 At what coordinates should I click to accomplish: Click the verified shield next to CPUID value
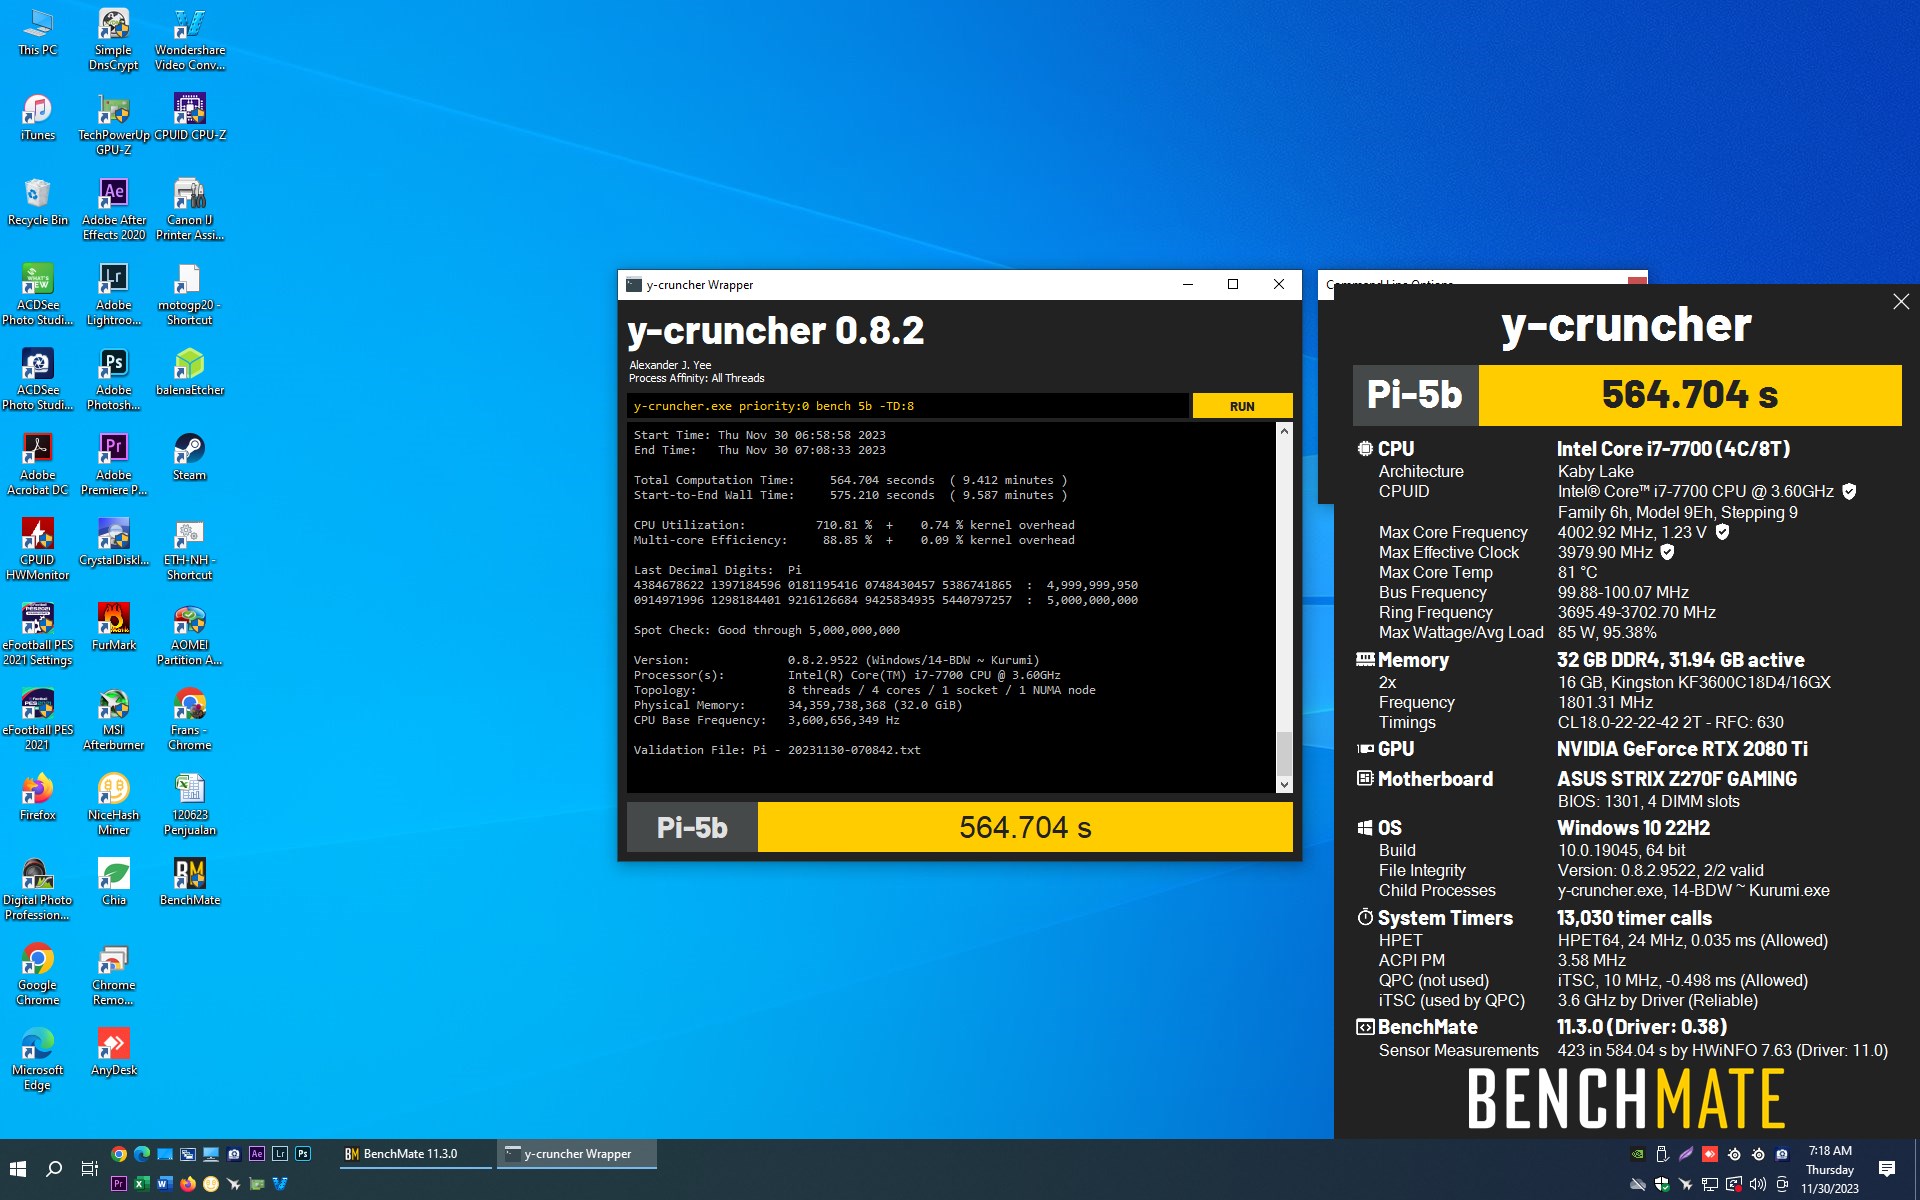(1849, 491)
